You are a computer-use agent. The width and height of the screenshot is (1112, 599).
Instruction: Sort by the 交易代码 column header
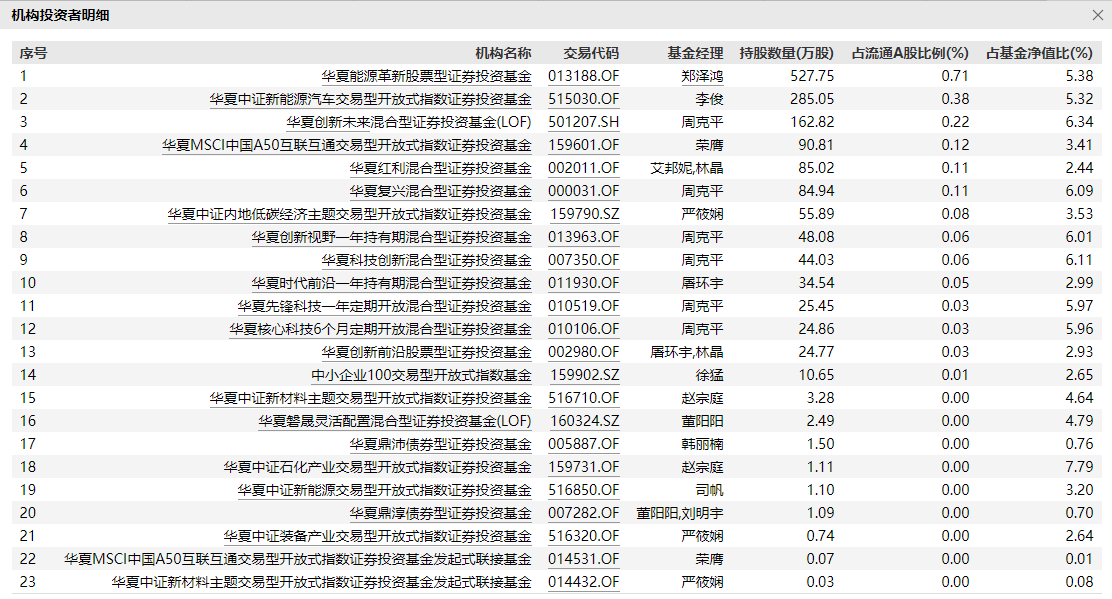tap(591, 53)
